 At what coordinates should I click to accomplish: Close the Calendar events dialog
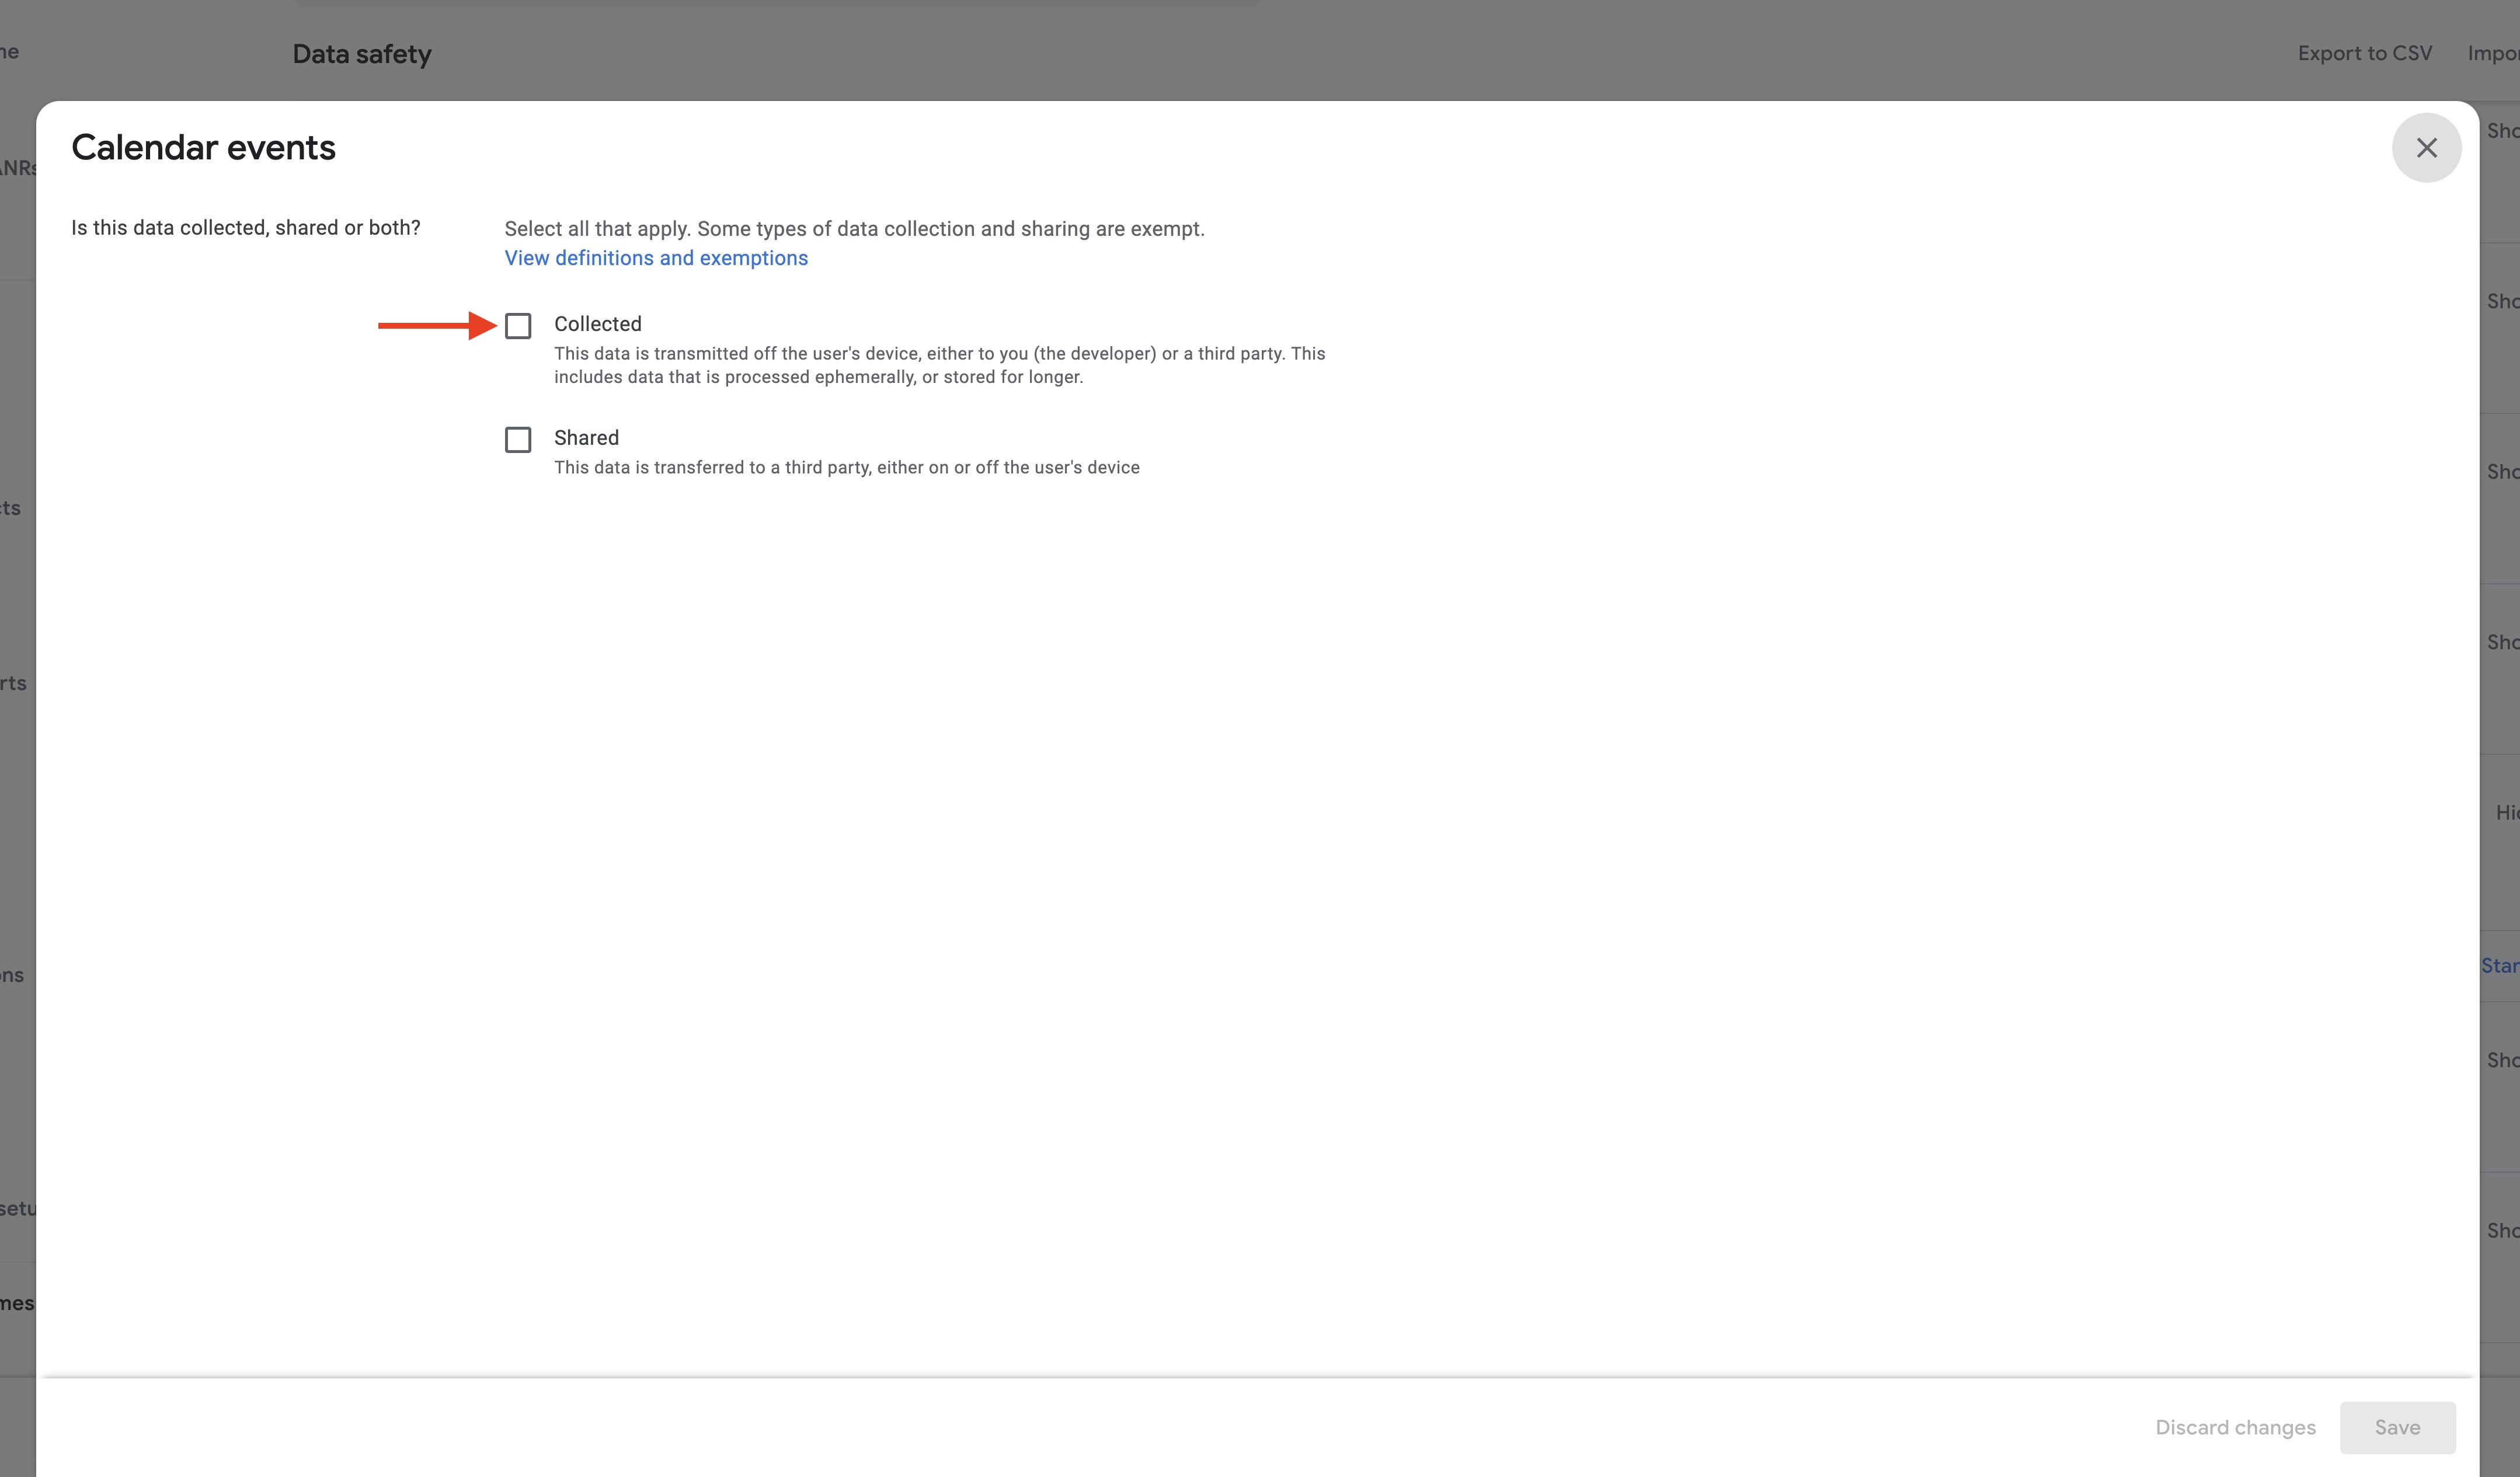point(2426,148)
